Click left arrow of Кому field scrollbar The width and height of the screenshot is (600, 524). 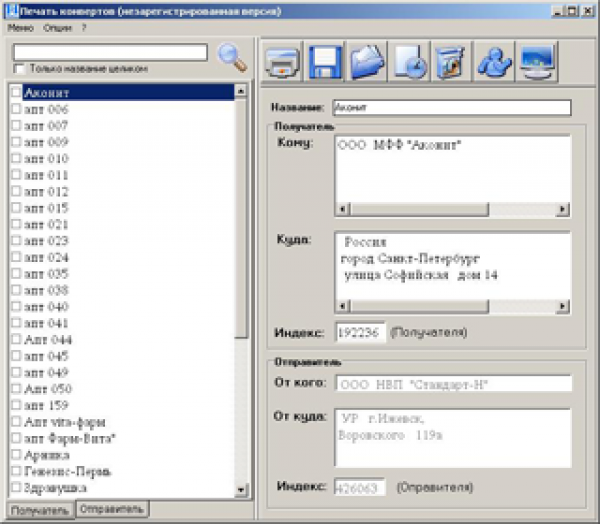pos(343,209)
